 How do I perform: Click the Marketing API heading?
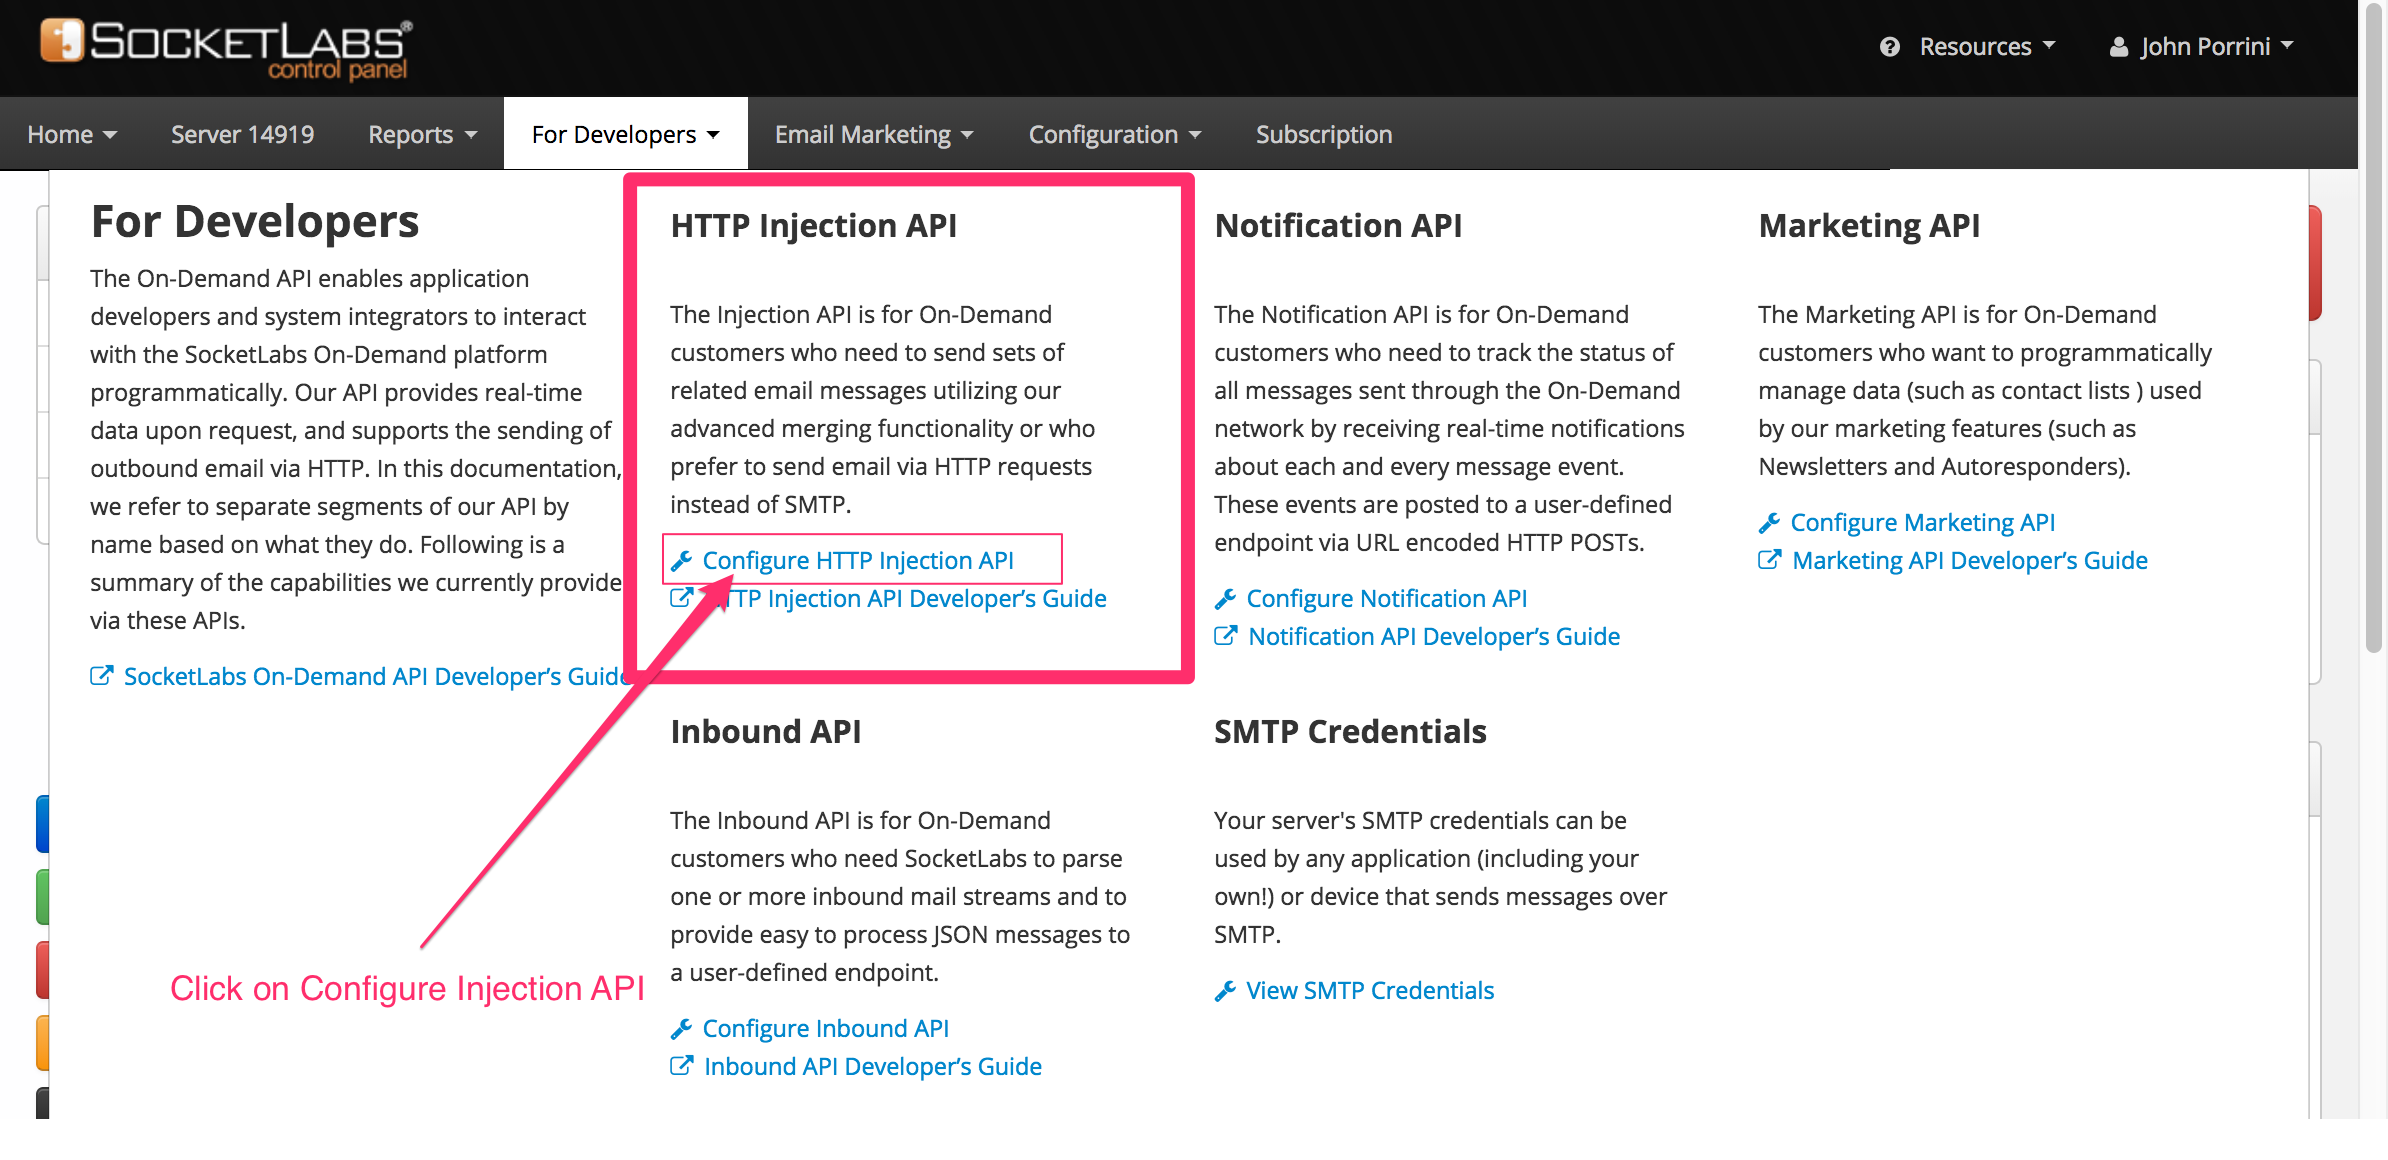(1869, 226)
